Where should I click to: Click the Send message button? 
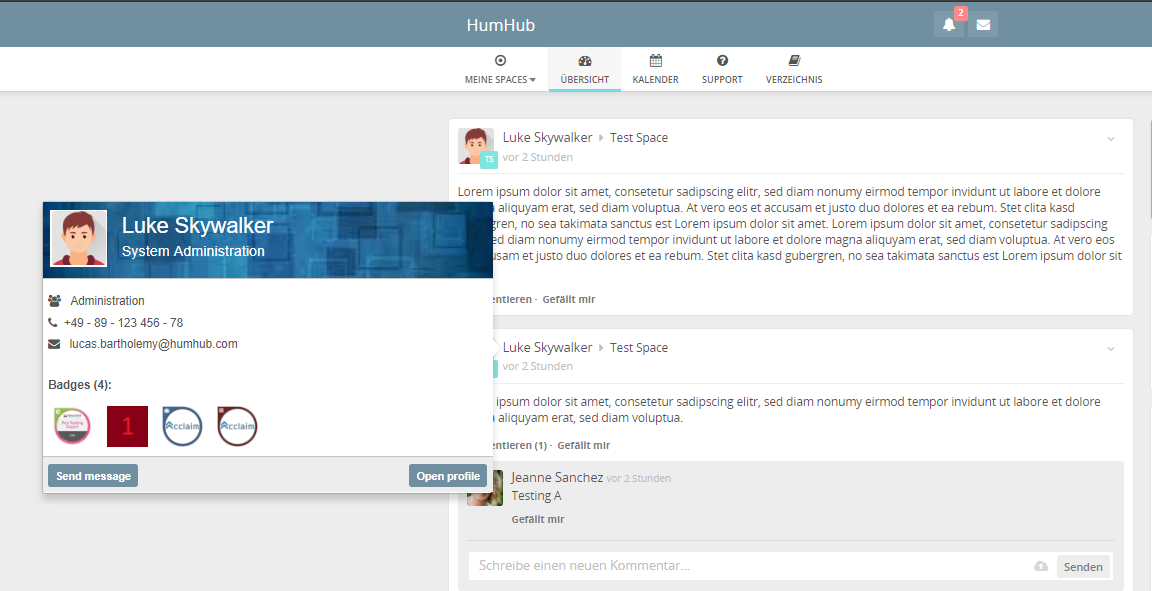pyautogui.click(x=93, y=476)
